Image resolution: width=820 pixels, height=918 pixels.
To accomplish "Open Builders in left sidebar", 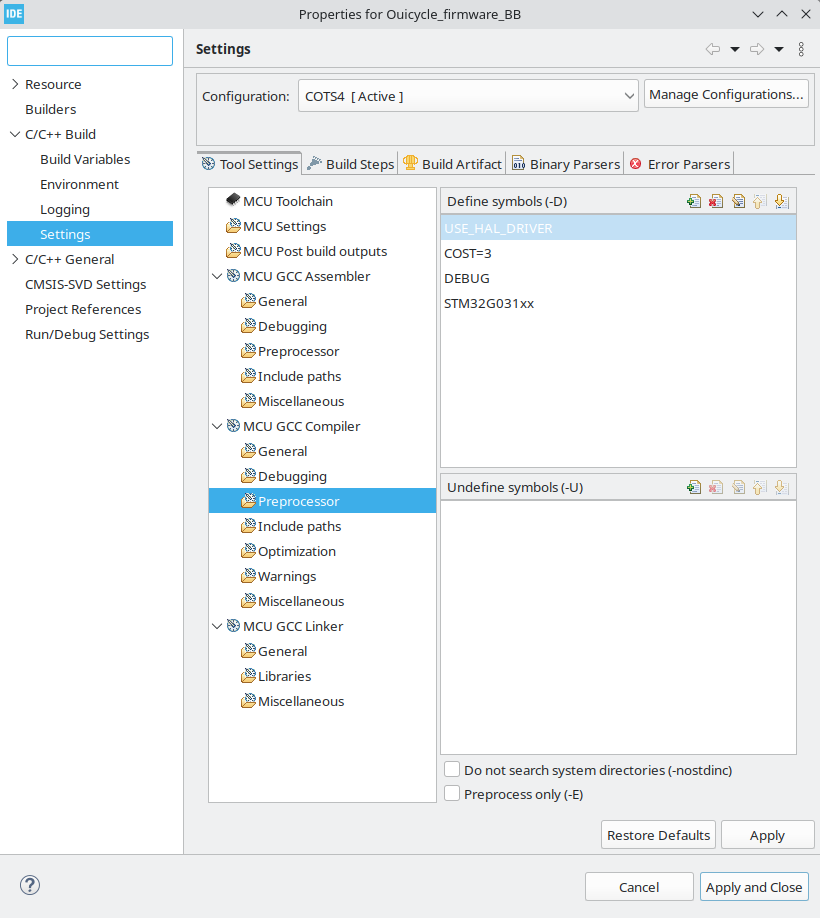I will click(50, 109).
